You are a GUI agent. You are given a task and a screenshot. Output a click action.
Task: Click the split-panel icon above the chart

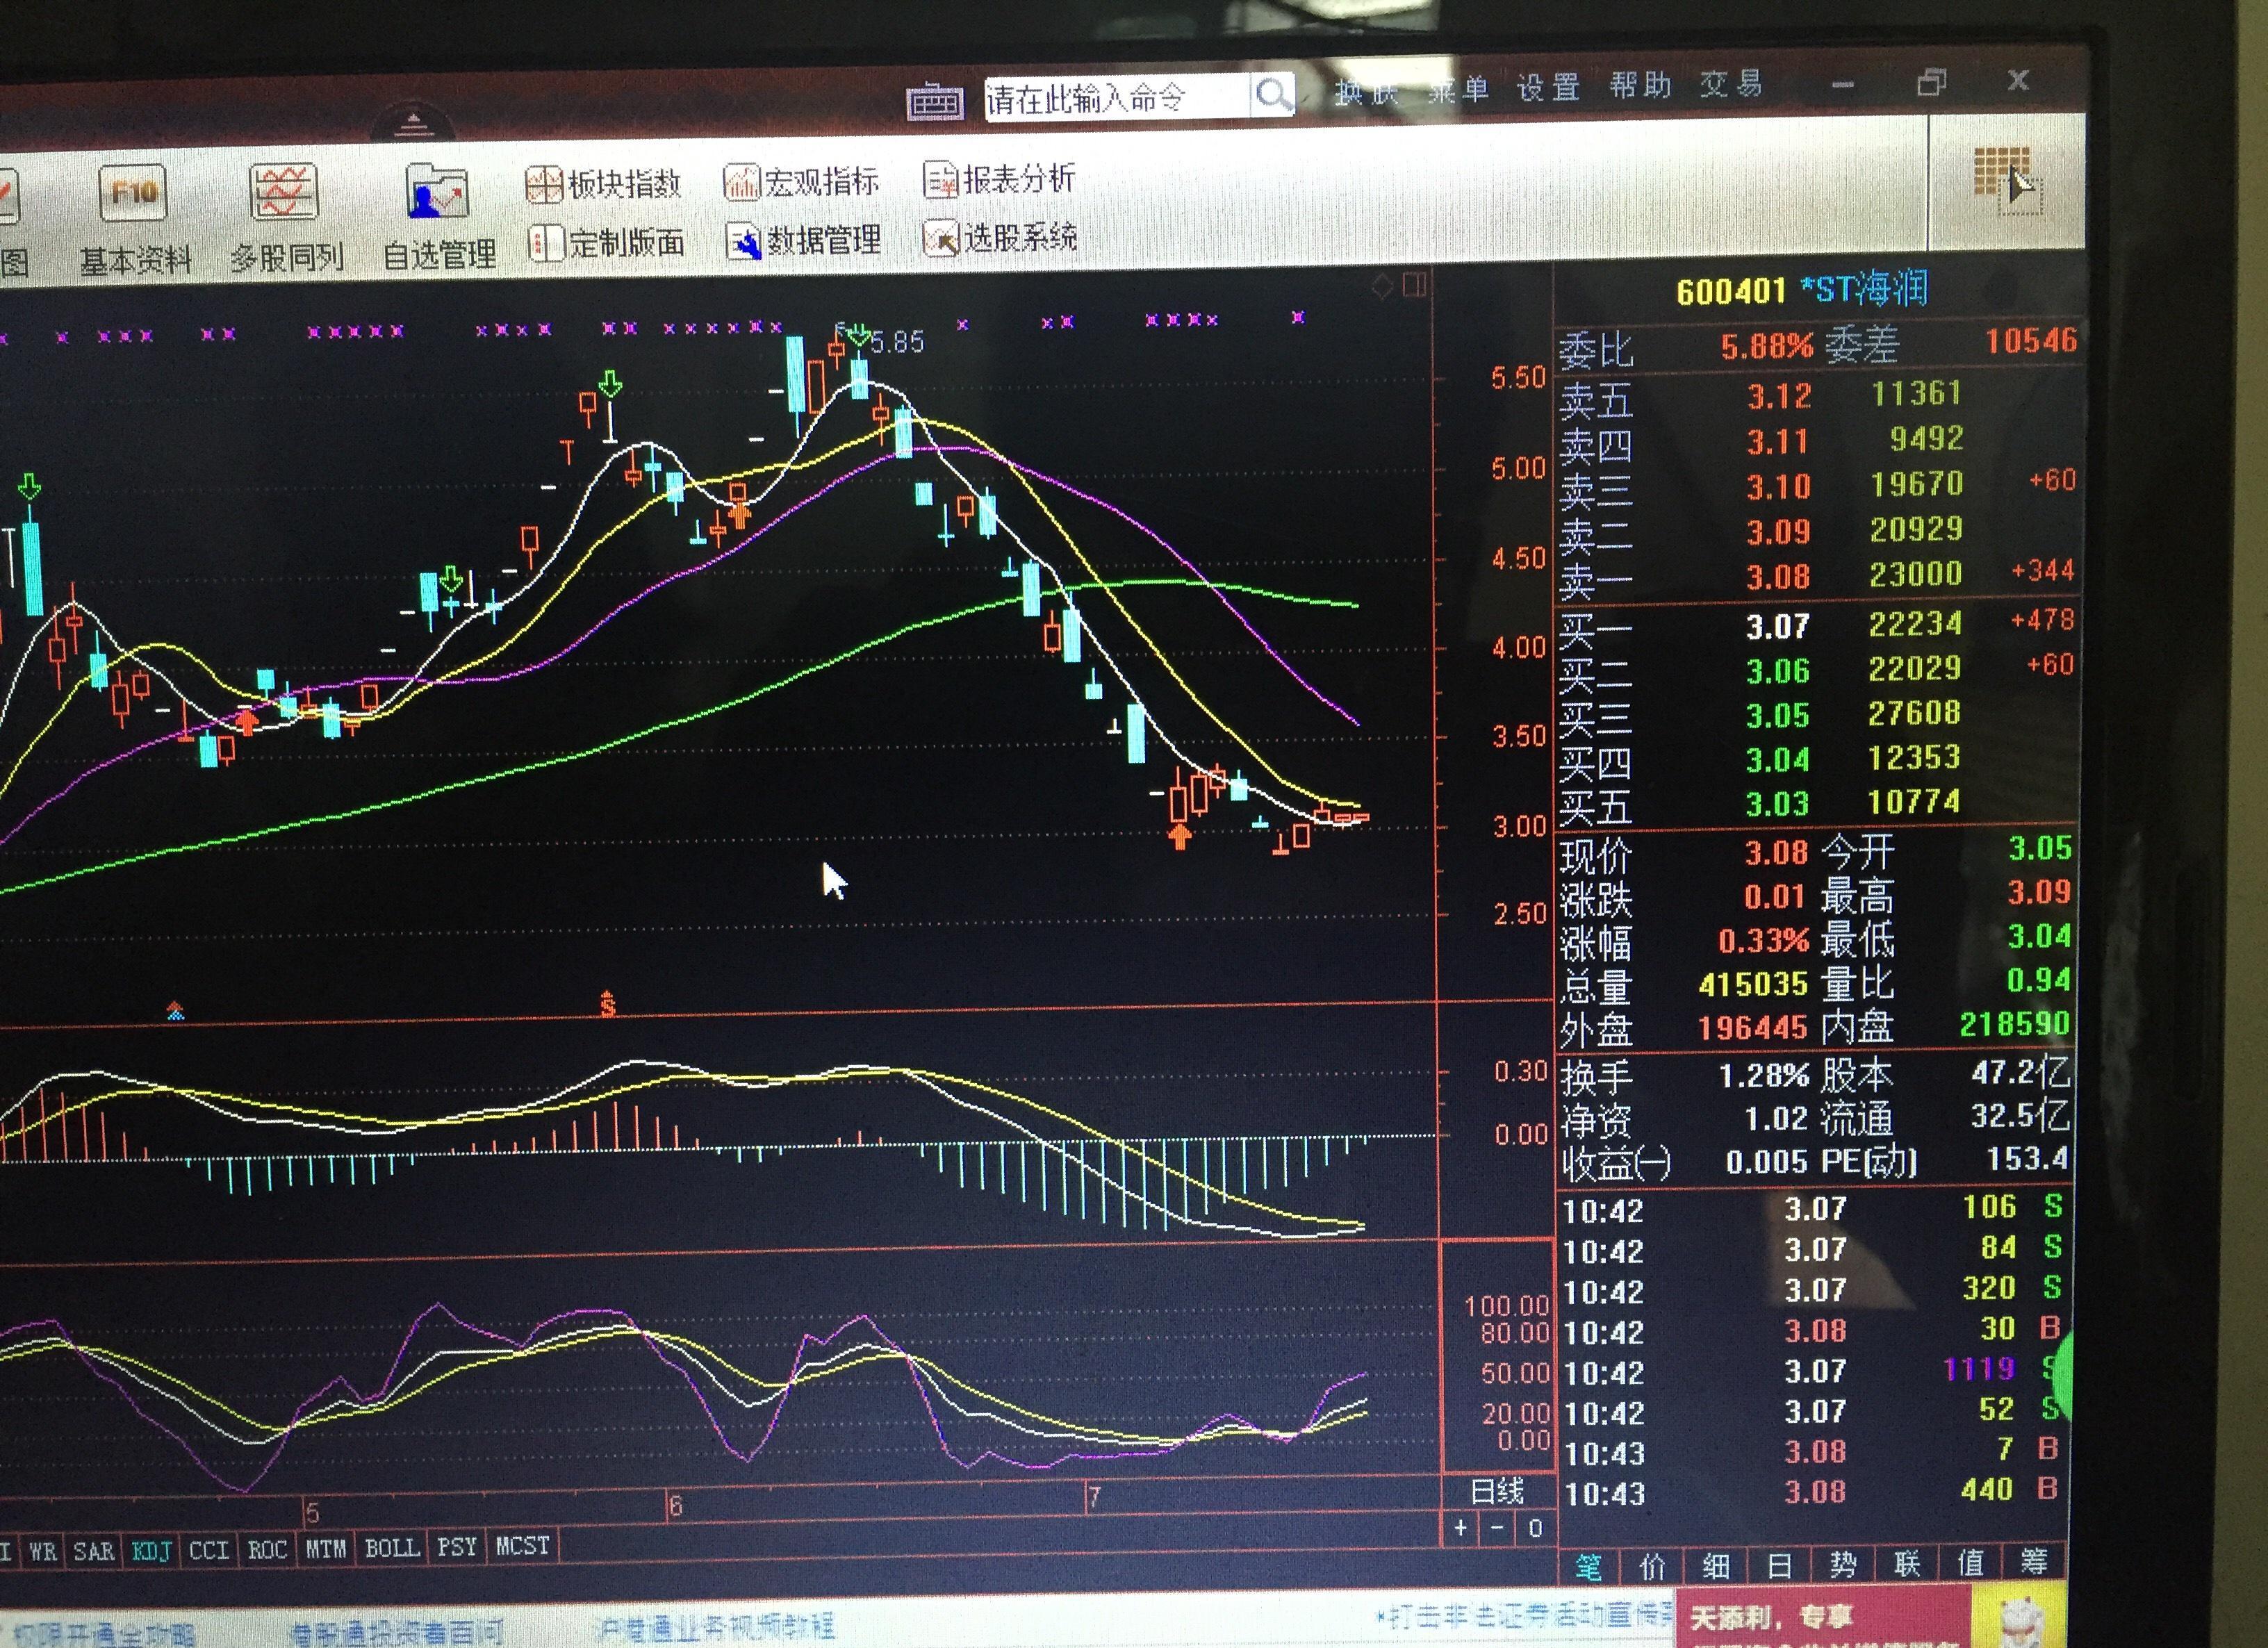pos(1415,286)
